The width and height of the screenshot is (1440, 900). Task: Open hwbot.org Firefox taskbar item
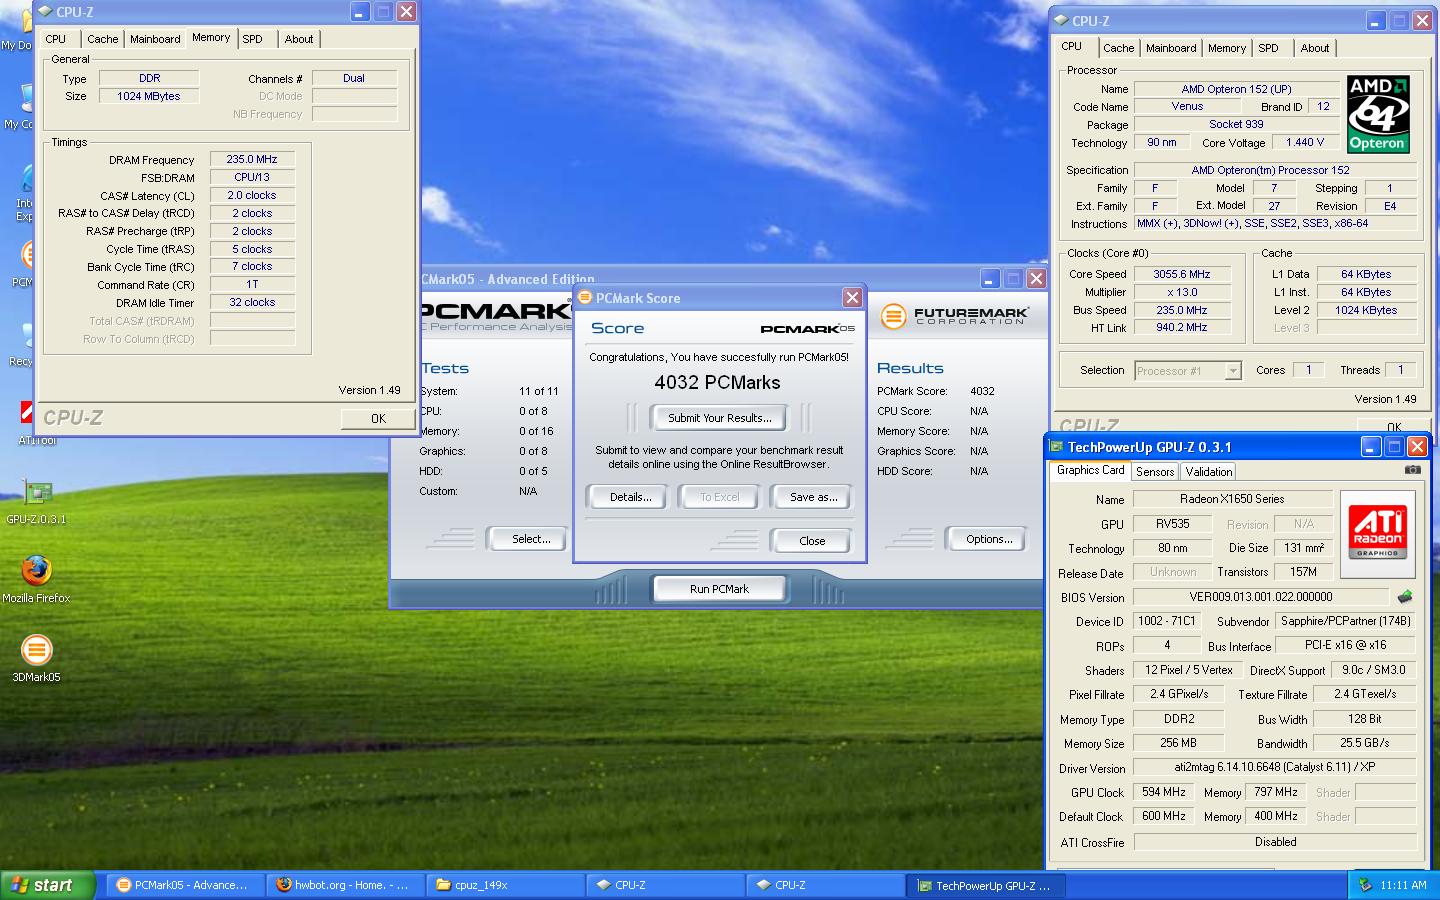(345, 885)
